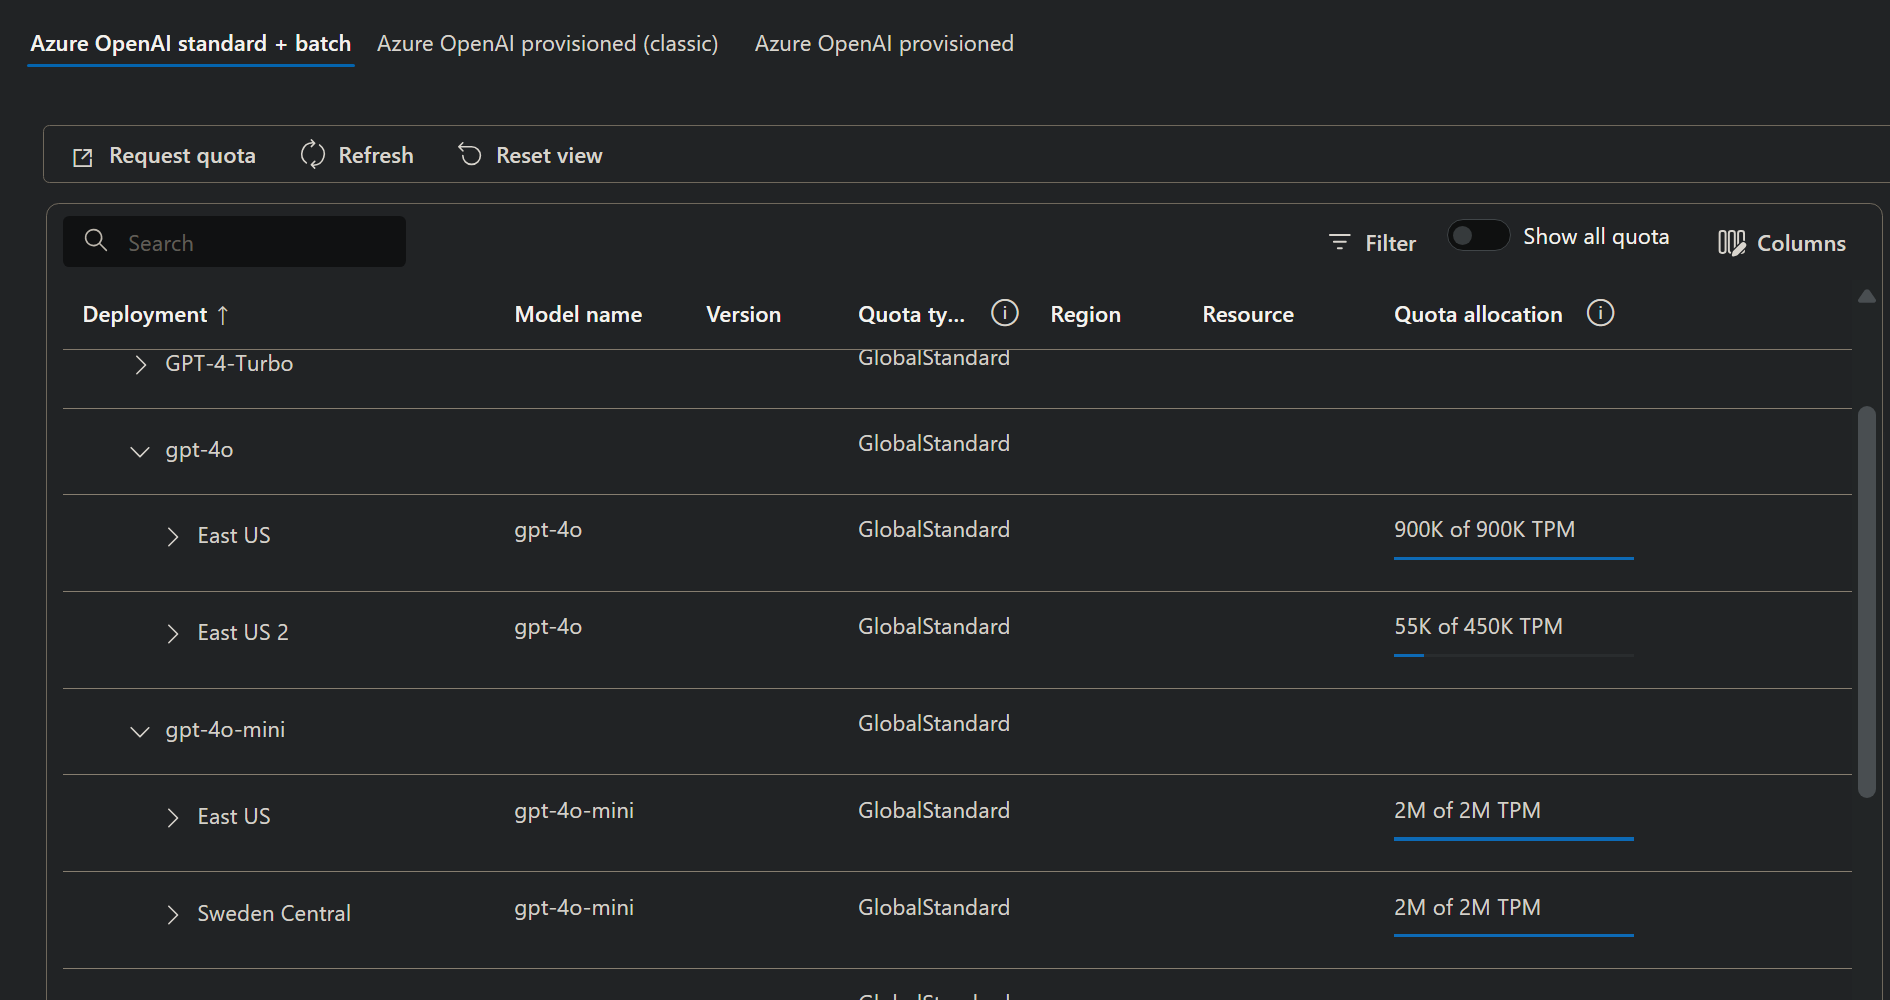
Task: Expand the GPT-4-Turbo row
Action: [x=141, y=364]
